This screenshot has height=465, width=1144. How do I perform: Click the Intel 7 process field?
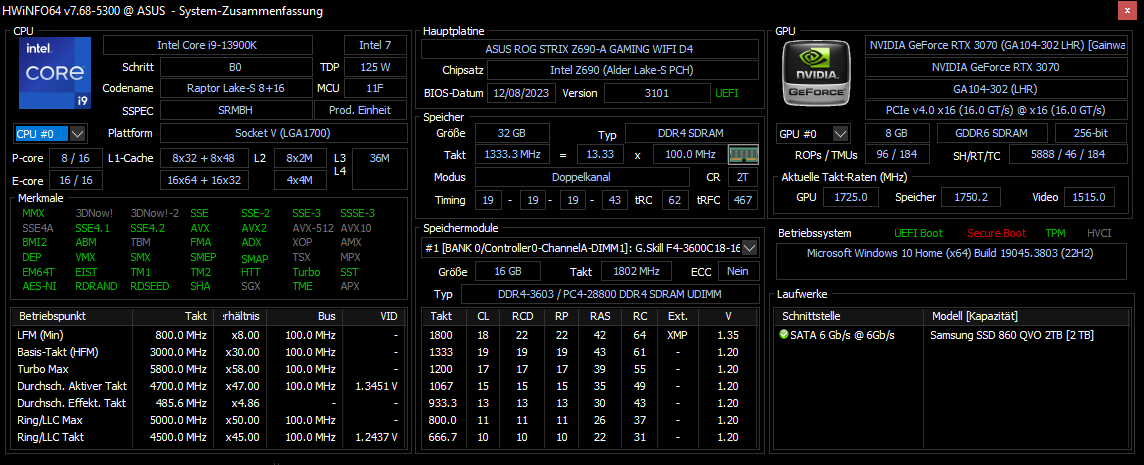(x=376, y=45)
